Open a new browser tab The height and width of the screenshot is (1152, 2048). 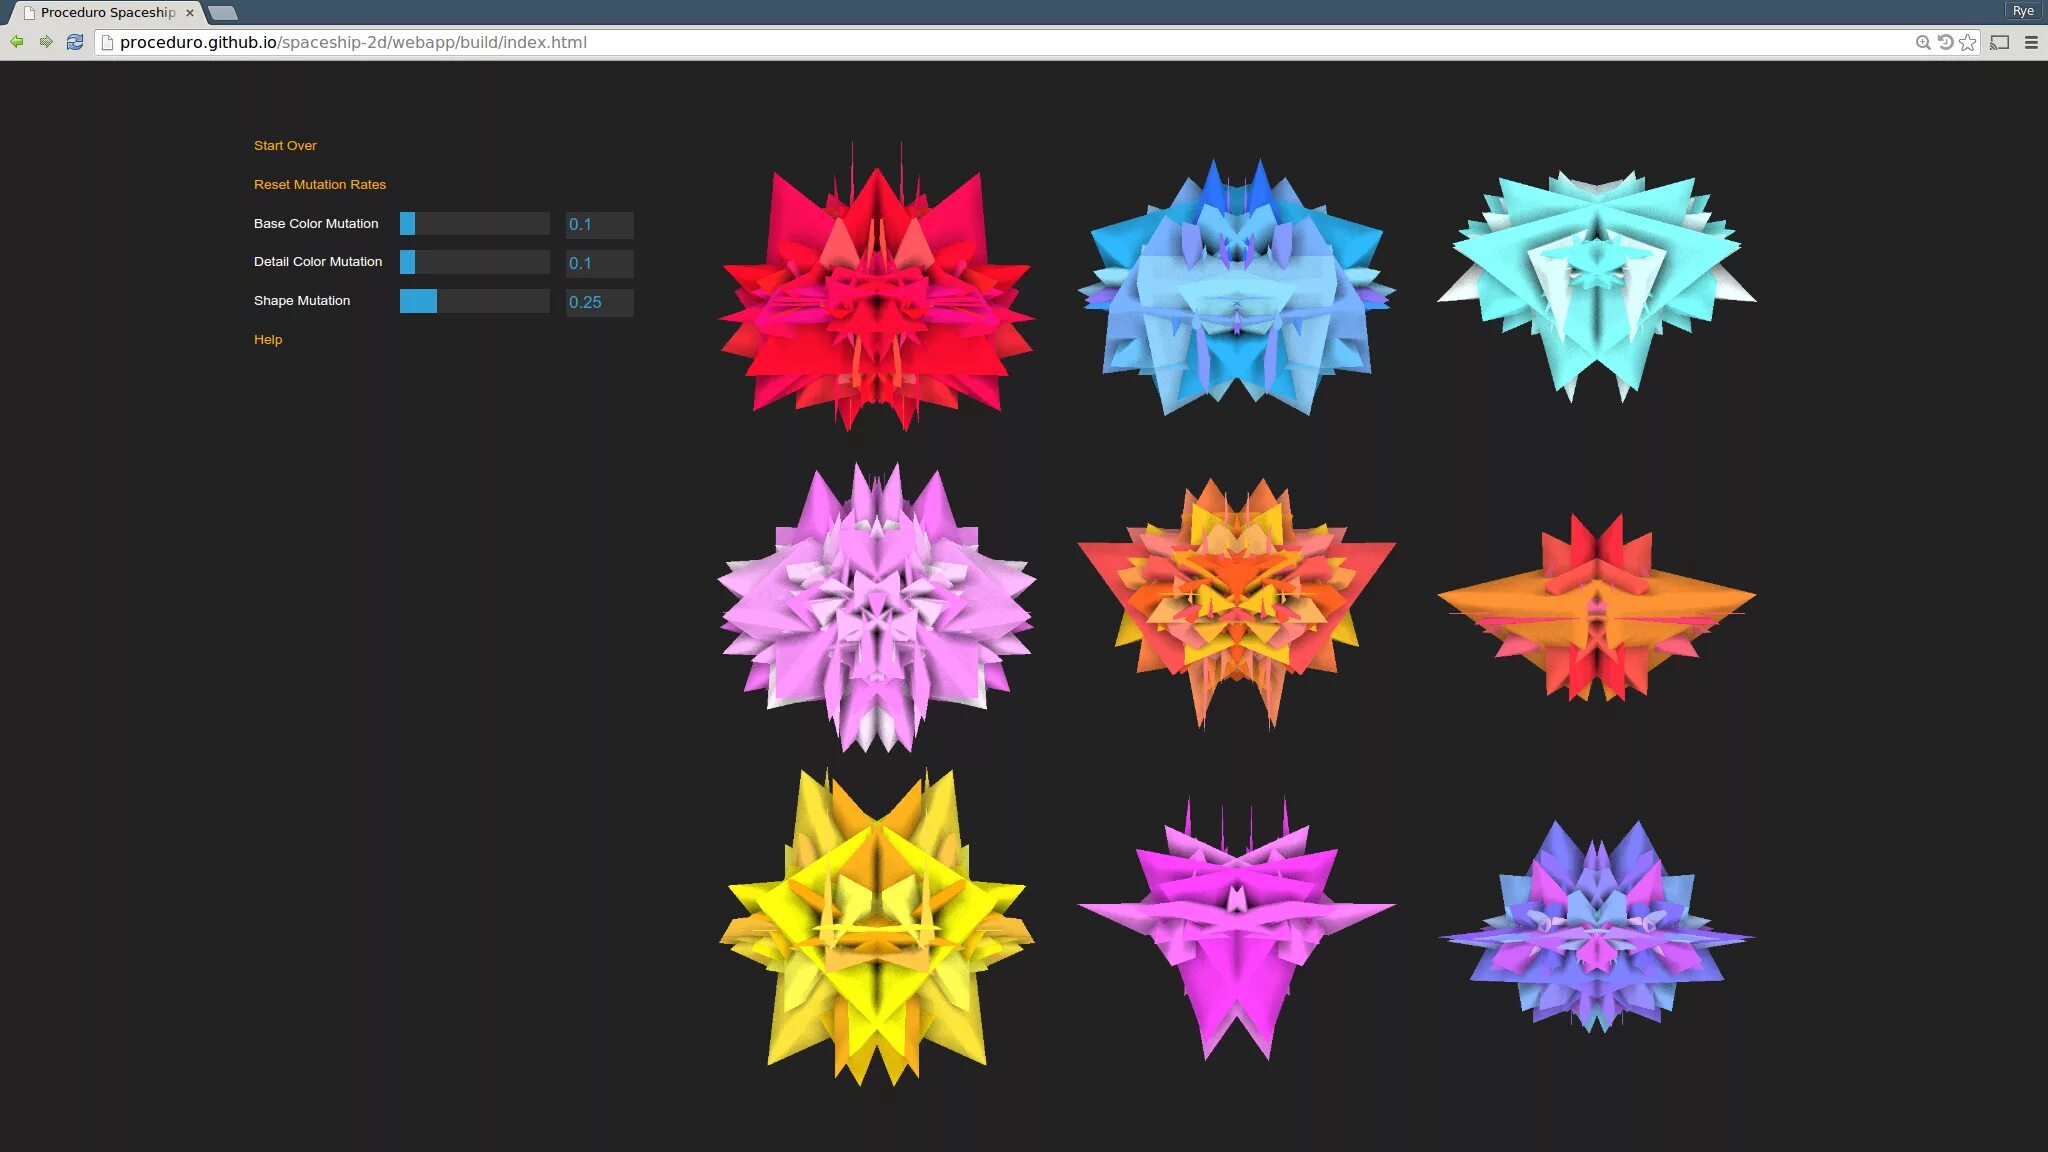coord(223,13)
